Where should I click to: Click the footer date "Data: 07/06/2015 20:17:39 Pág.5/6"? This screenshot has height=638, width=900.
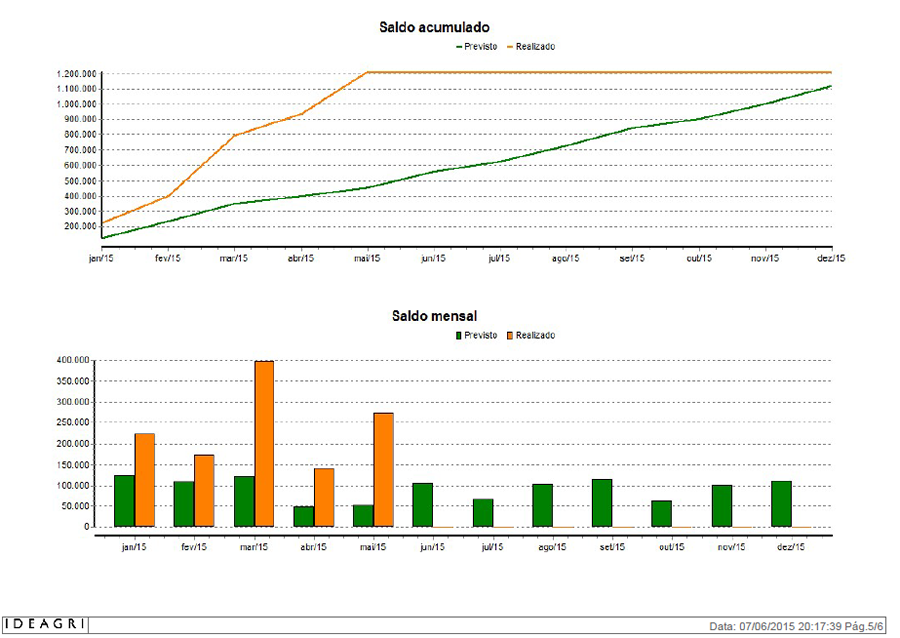point(797,626)
